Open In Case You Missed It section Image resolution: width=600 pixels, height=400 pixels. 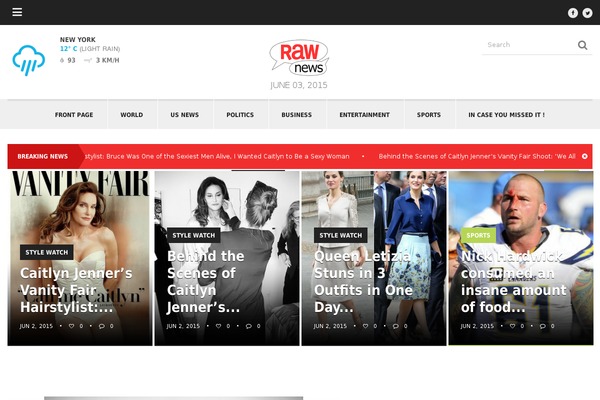pyautogui.click(x=506, y=115)
